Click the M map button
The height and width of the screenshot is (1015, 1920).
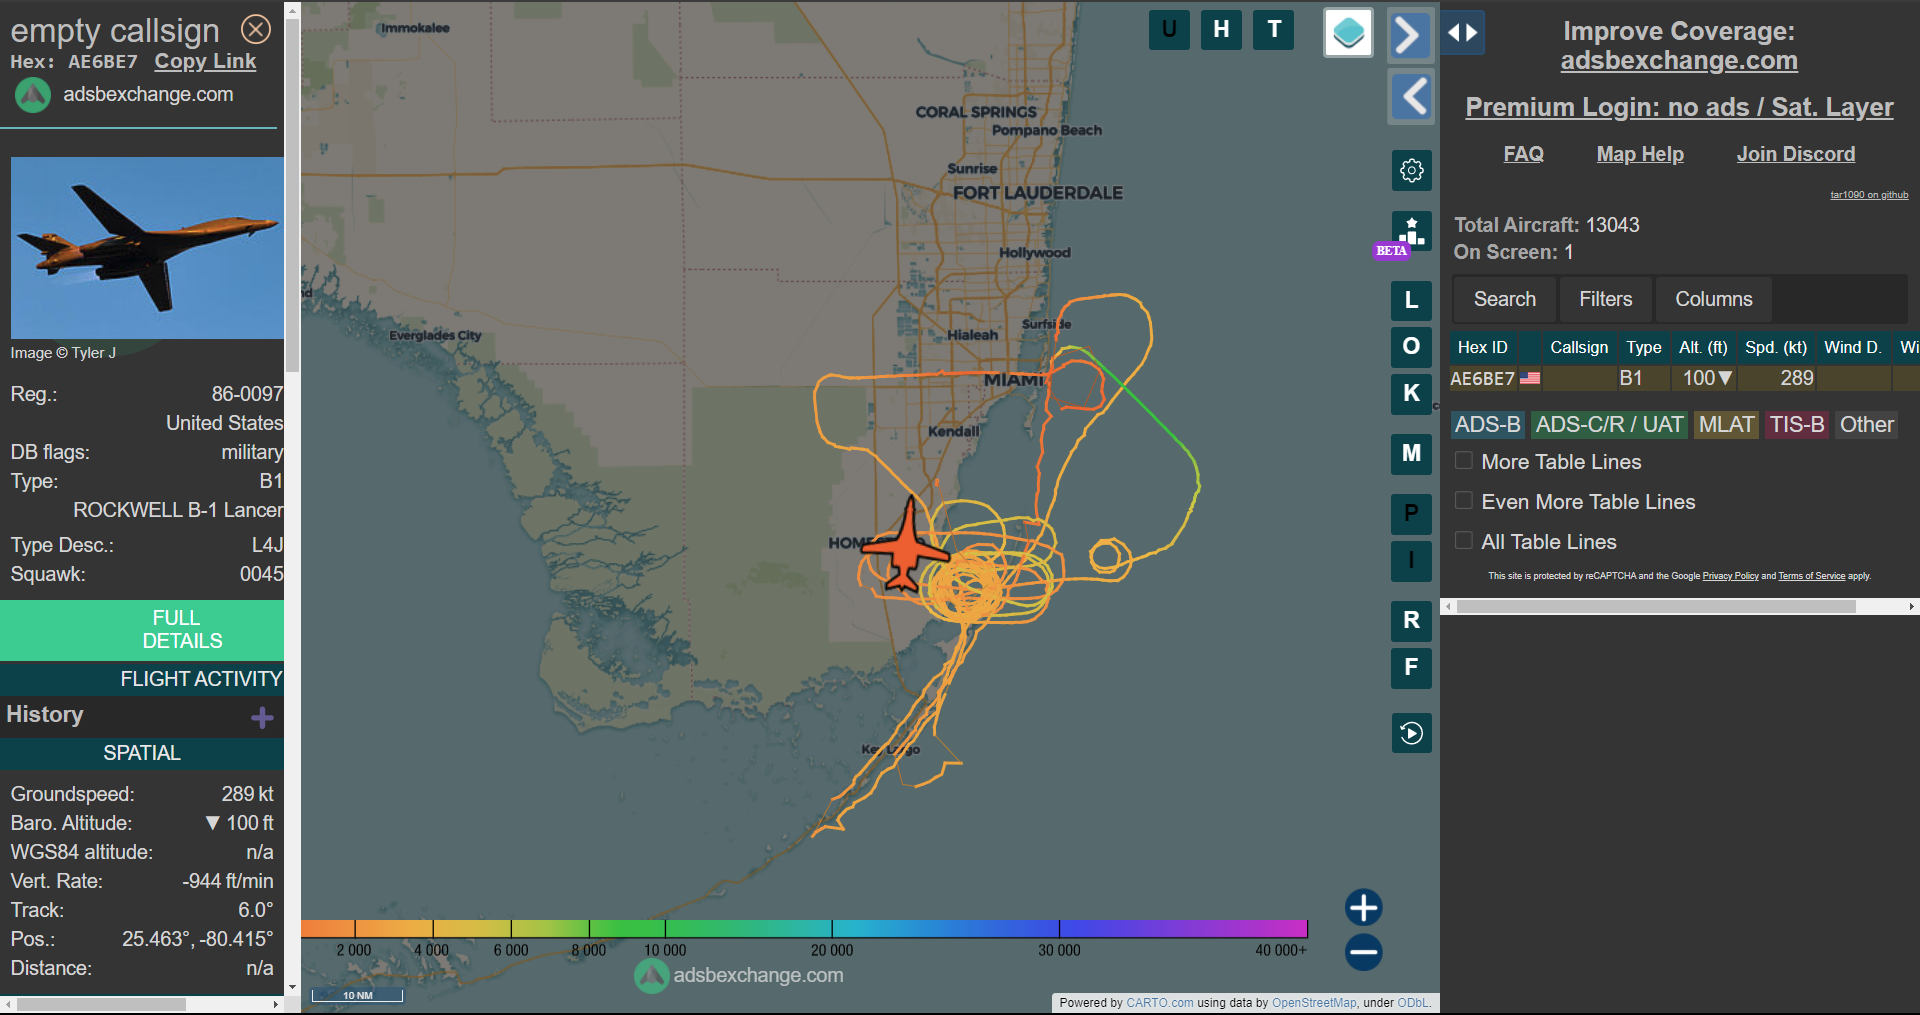click(1411, 454)
